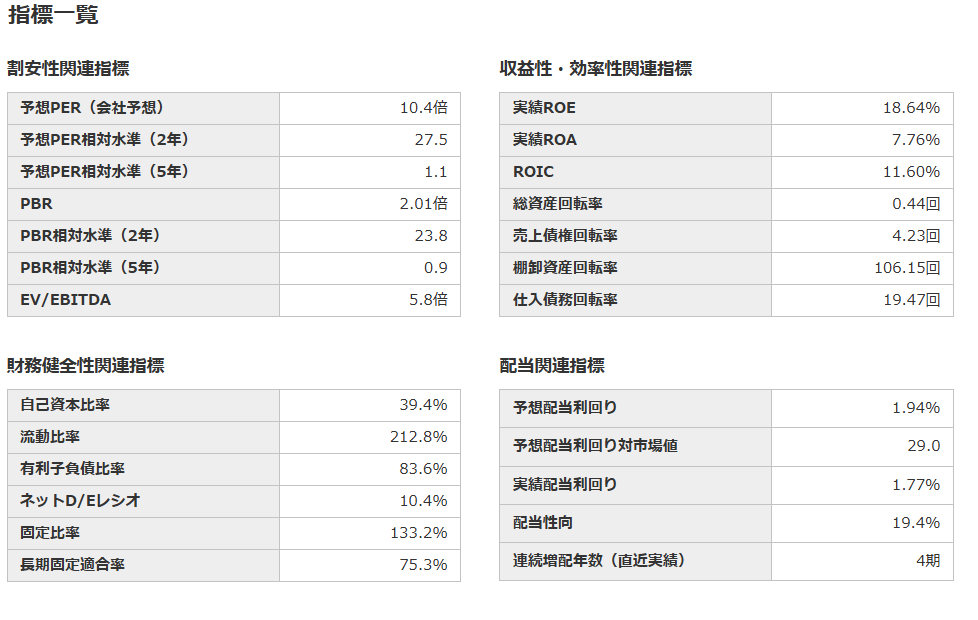Click the 財務健全性関連指標 section heading

coord(85,366)
